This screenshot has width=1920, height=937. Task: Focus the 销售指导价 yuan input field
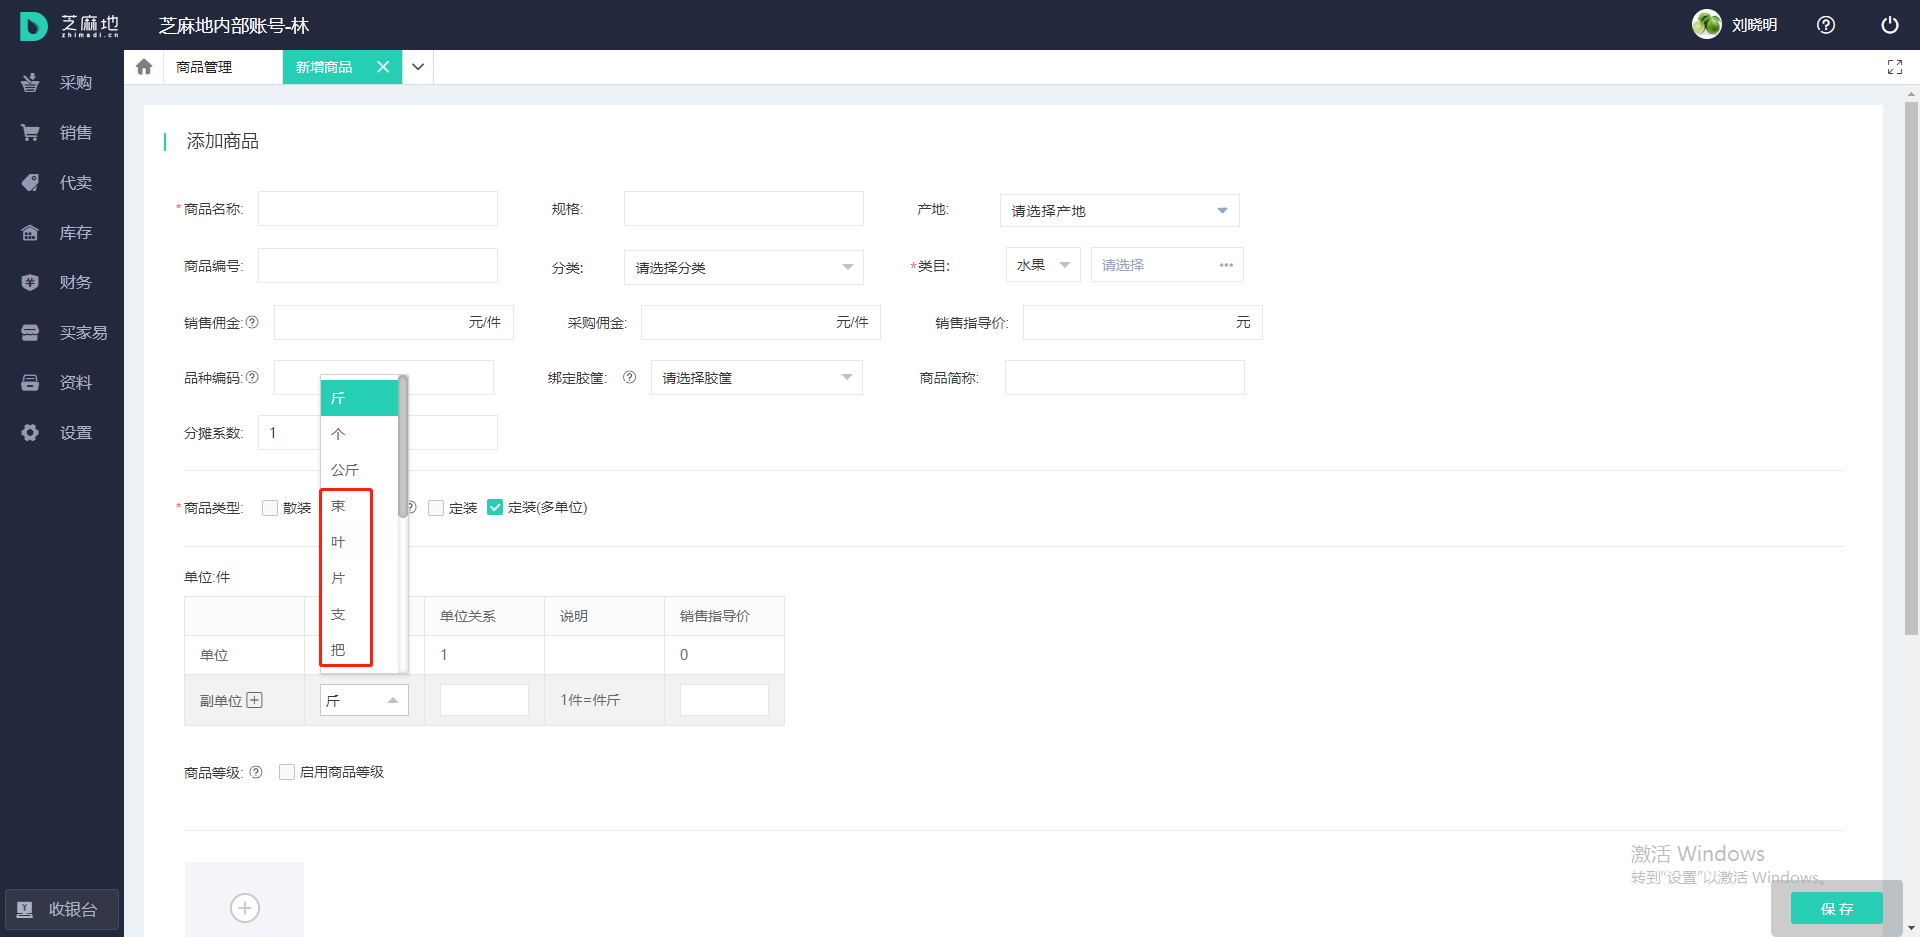point(1143,322)
